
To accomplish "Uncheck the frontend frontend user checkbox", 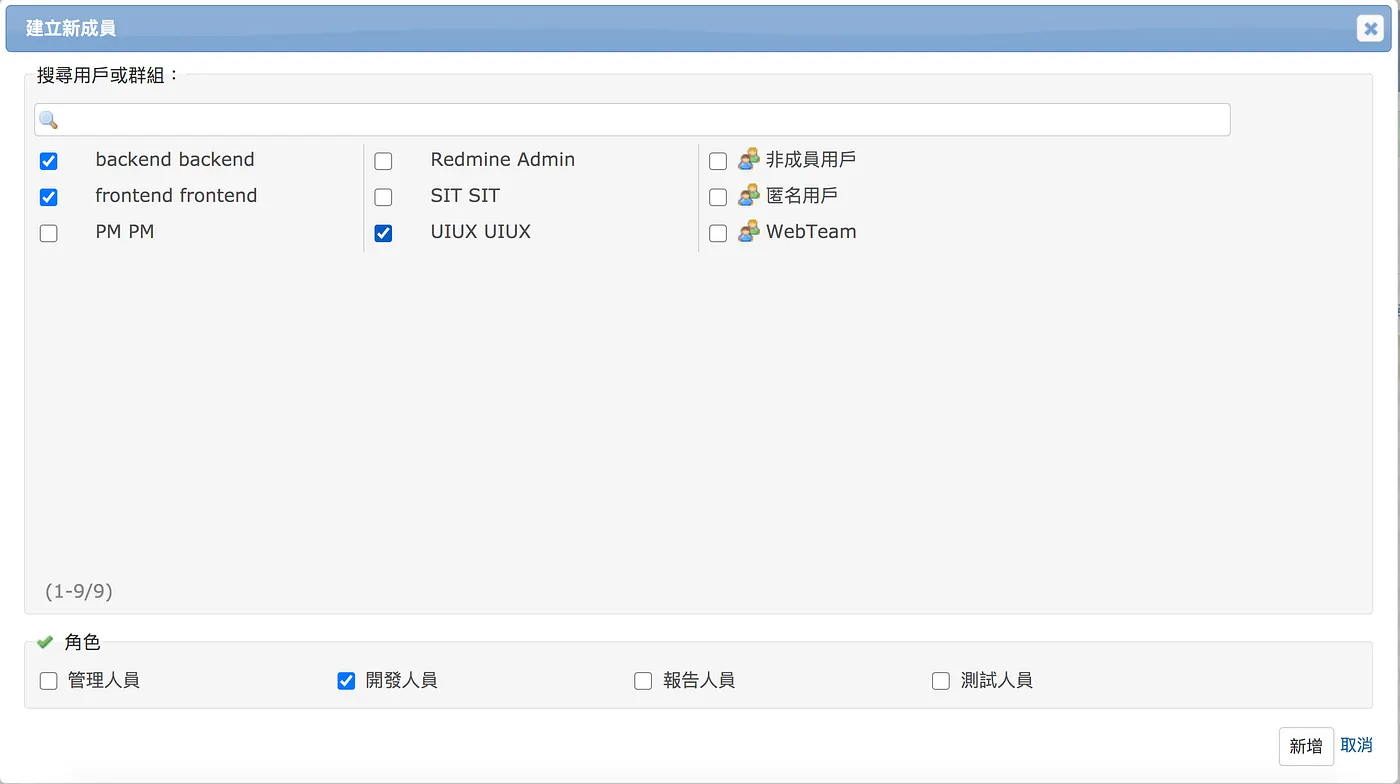I will coord(48,197).
